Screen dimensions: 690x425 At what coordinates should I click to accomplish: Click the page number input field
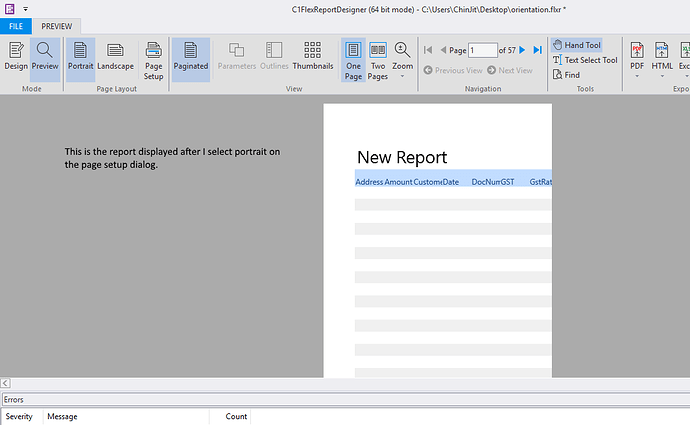click(483, 50)
